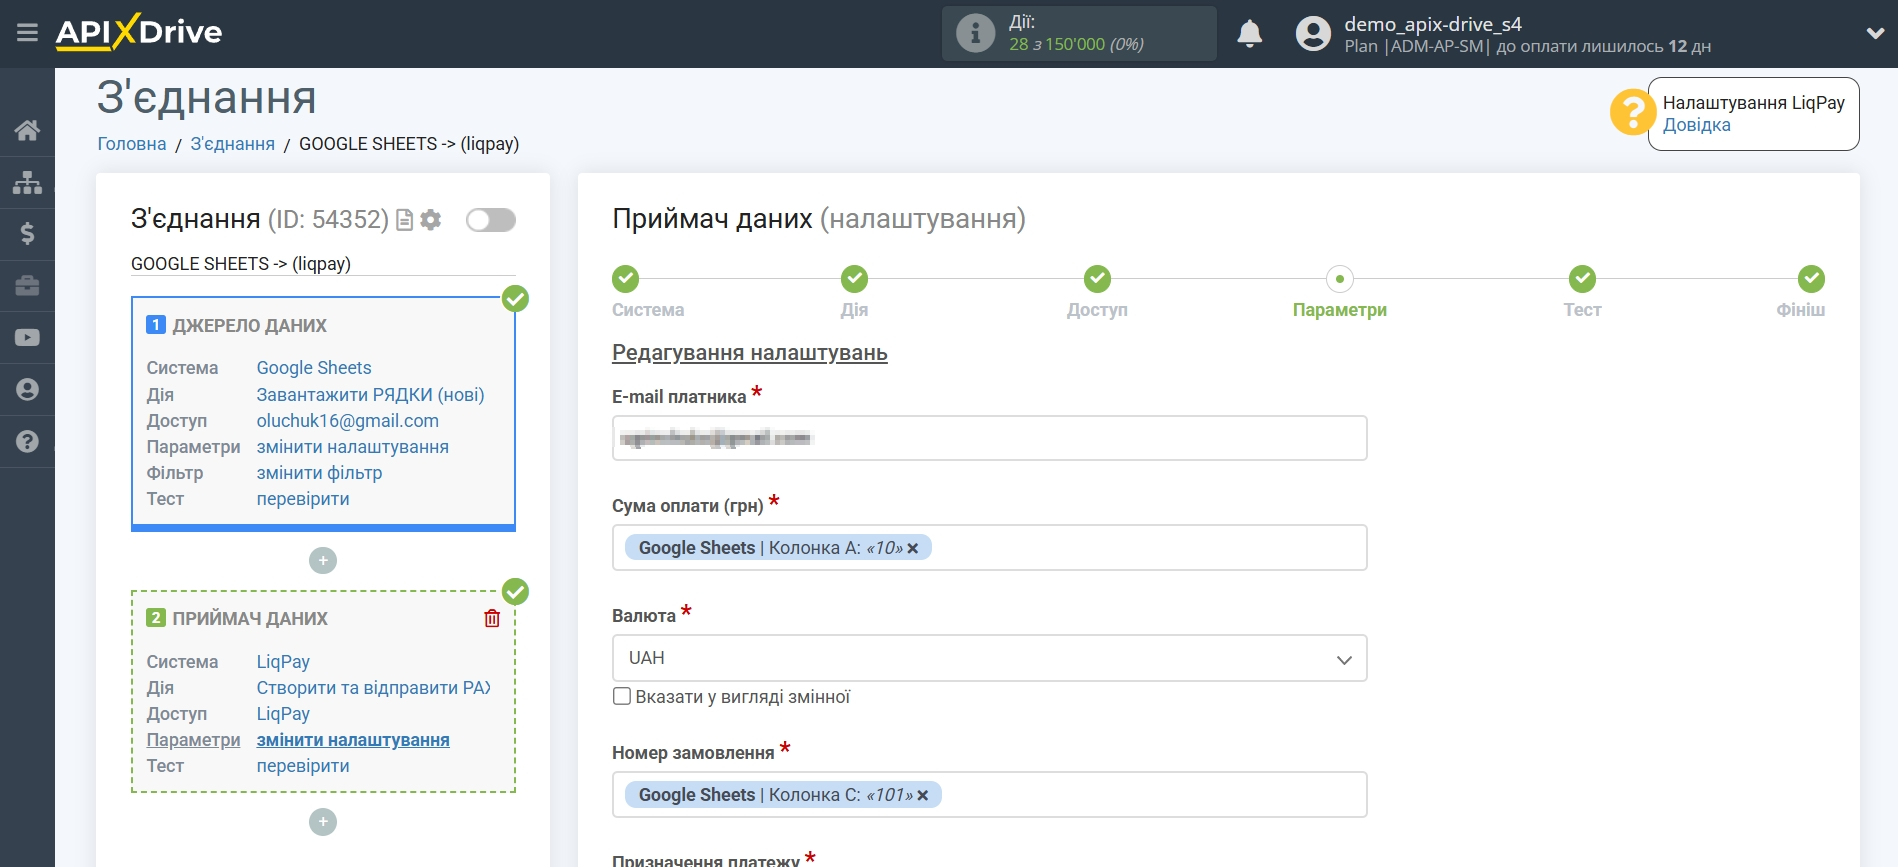Click E-mail платника input field
Screen dimensions: 1898x867
[989, 438]
